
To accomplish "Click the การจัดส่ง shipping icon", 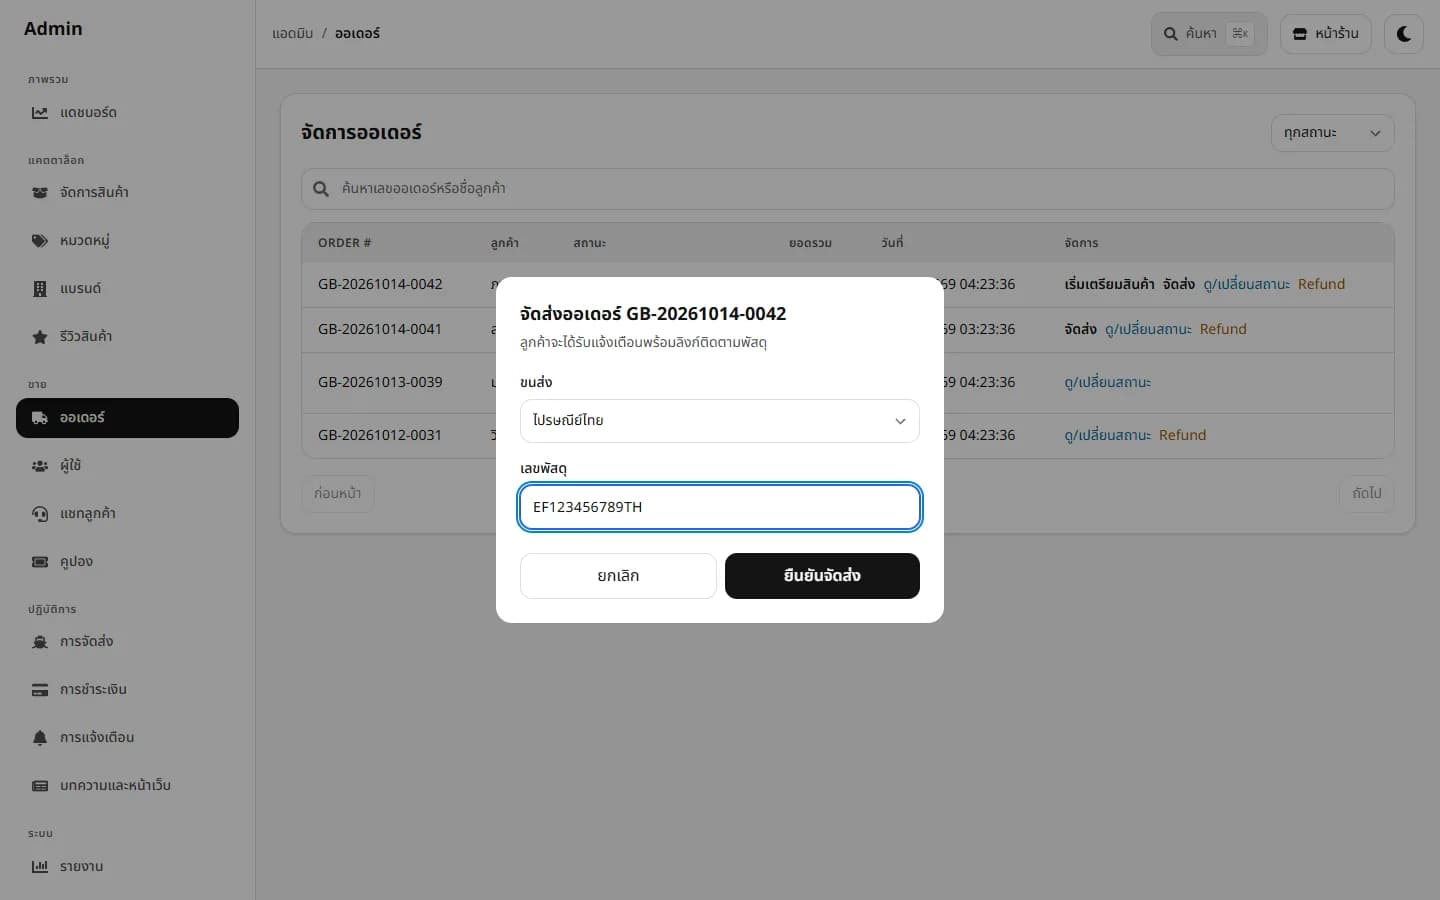I will pos(40,642).
